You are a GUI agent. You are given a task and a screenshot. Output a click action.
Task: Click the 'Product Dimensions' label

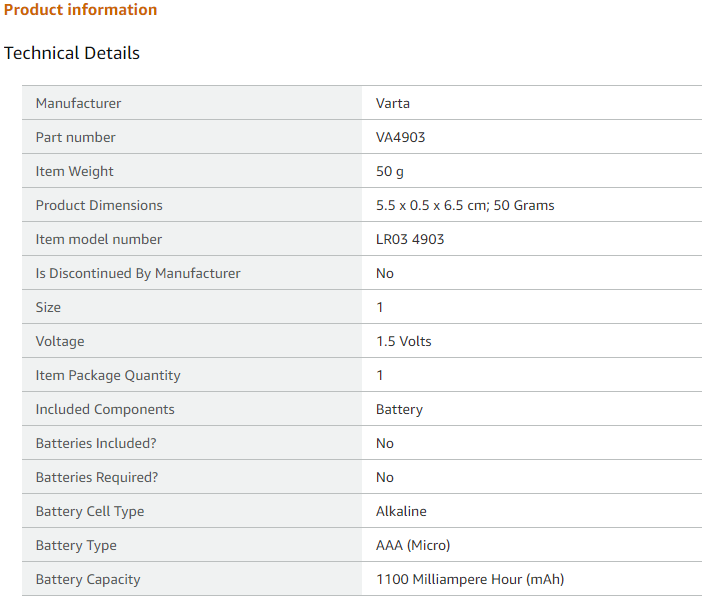(99, 205)
